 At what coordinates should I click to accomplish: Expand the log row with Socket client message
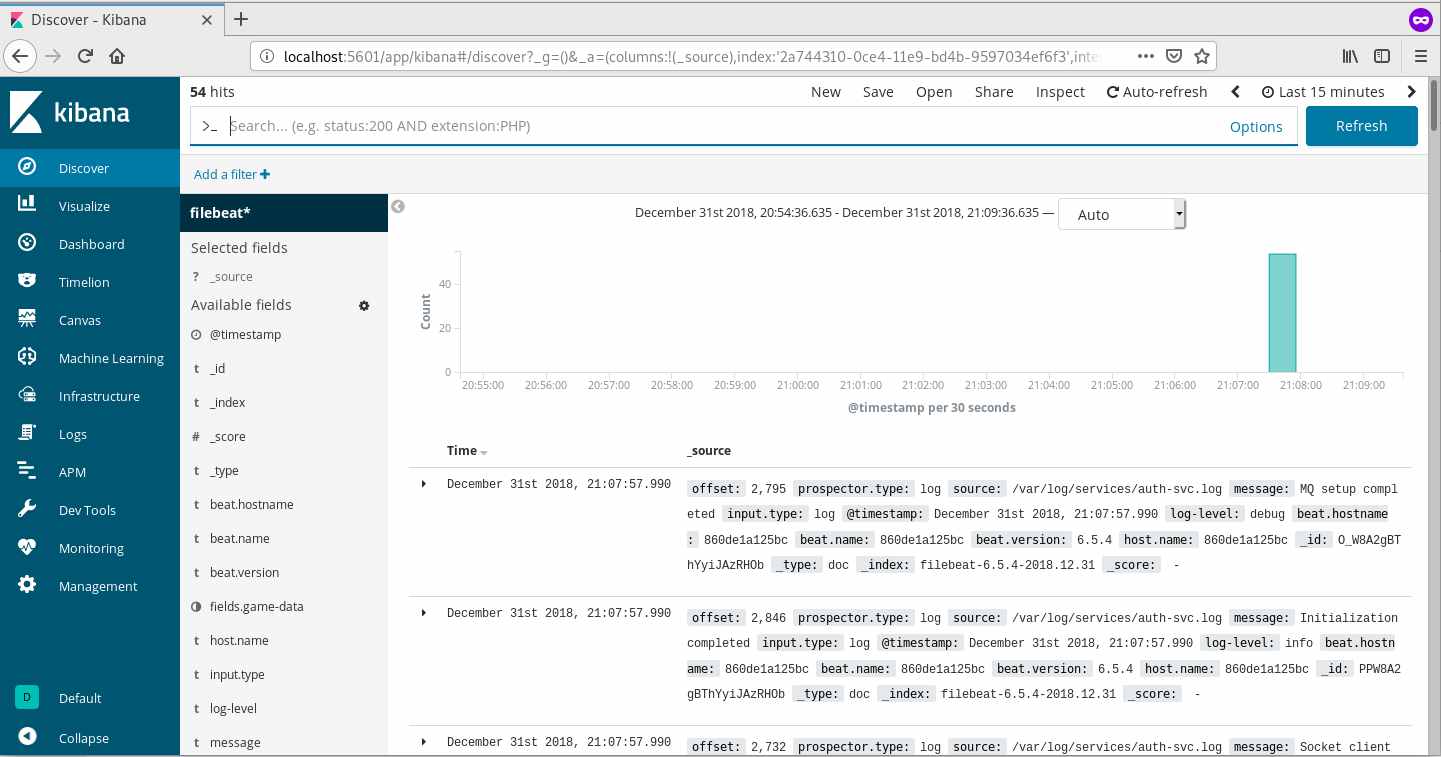tap(424, 742)
